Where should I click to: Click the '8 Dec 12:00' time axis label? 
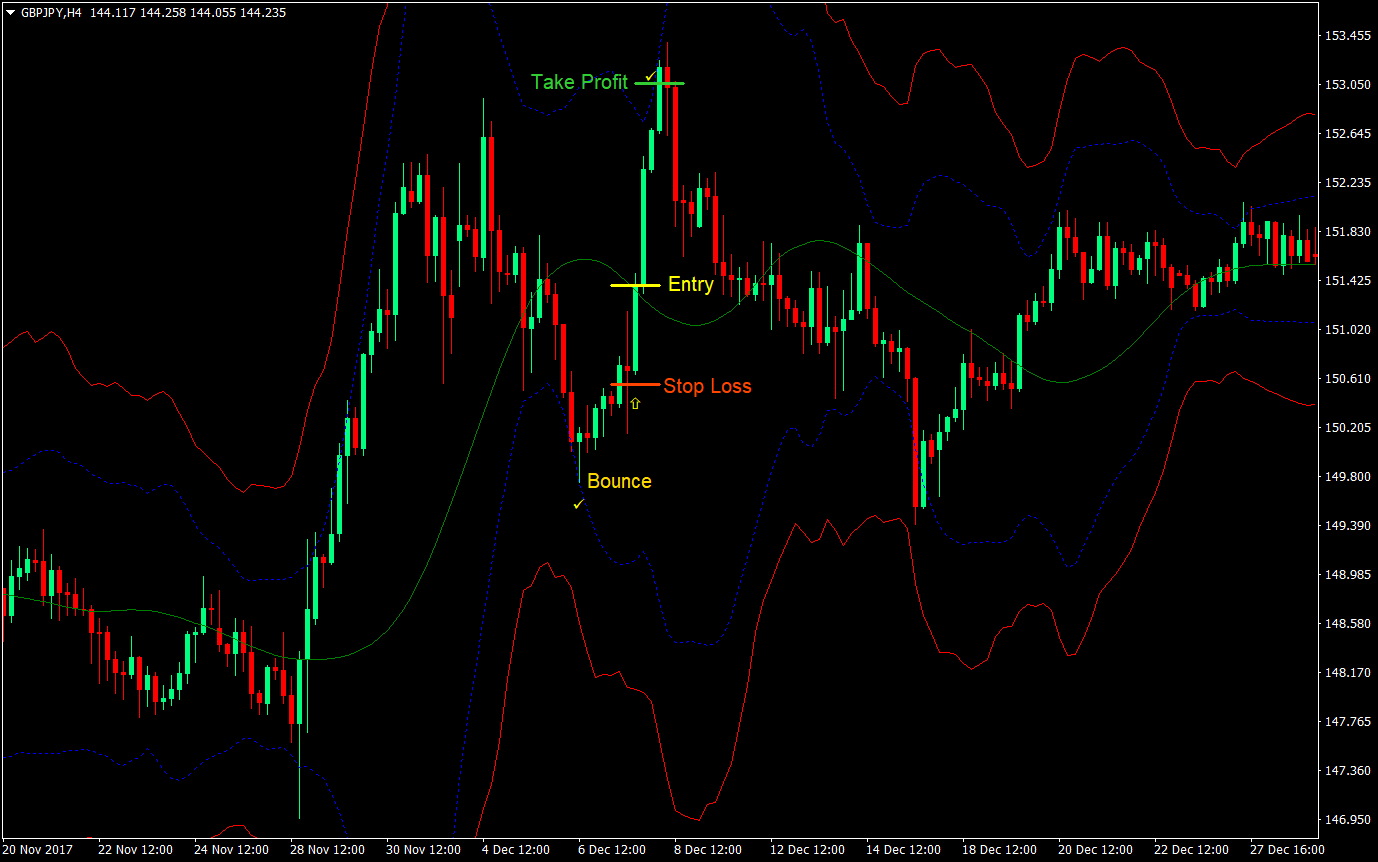tap(708, 848)
